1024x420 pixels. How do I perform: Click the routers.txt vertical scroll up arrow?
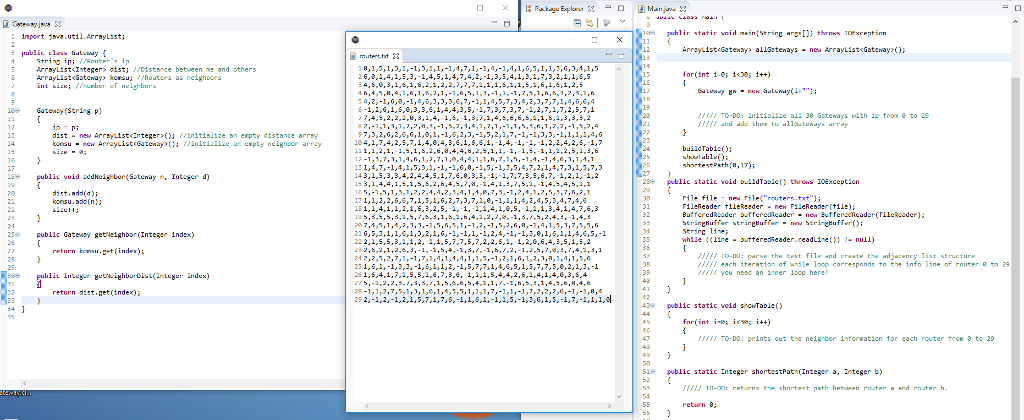619,69
